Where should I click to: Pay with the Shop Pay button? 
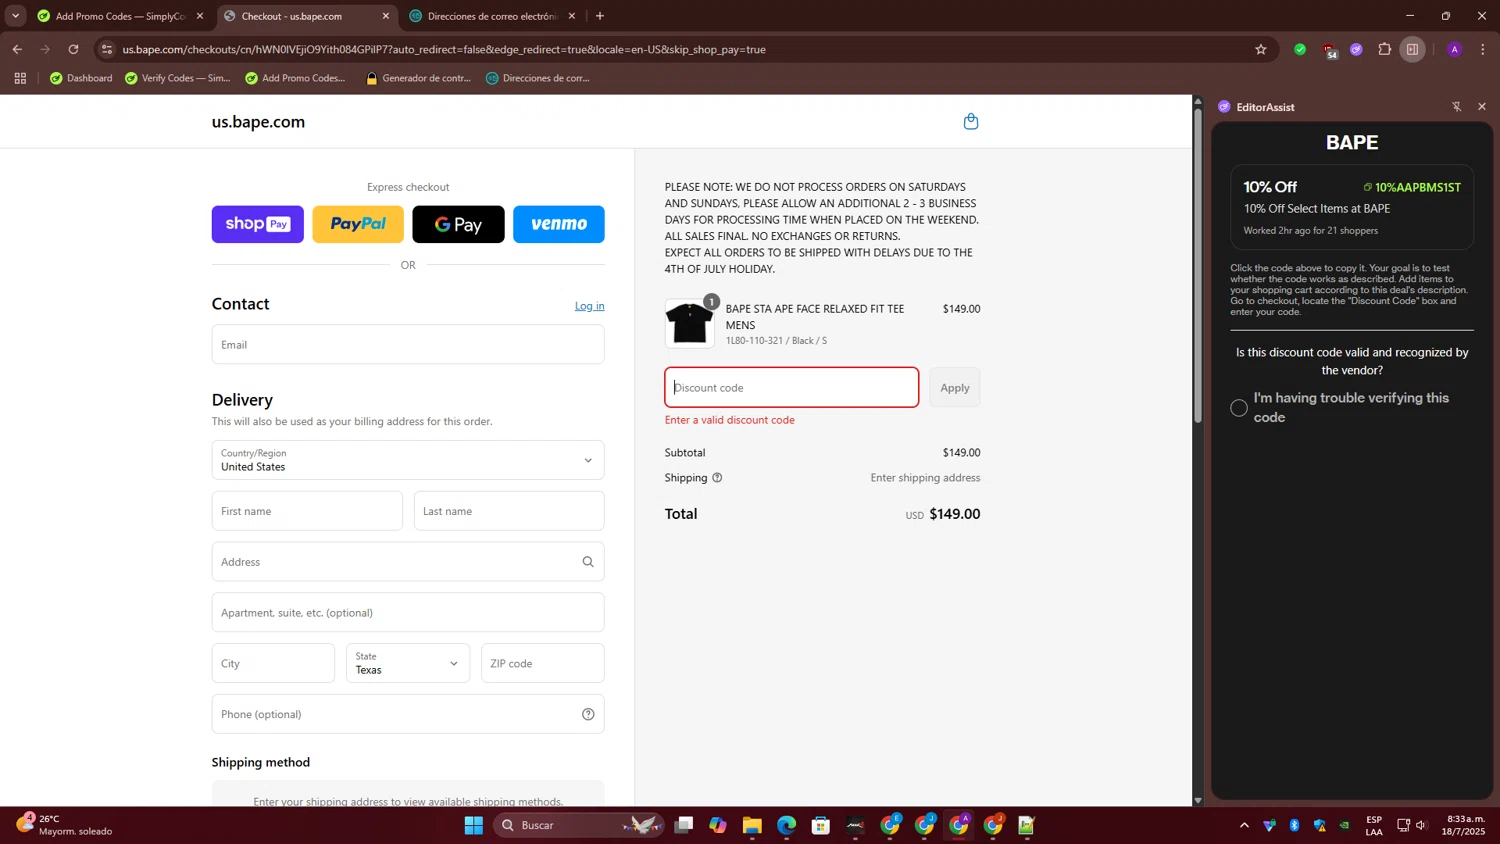[258, 224]
